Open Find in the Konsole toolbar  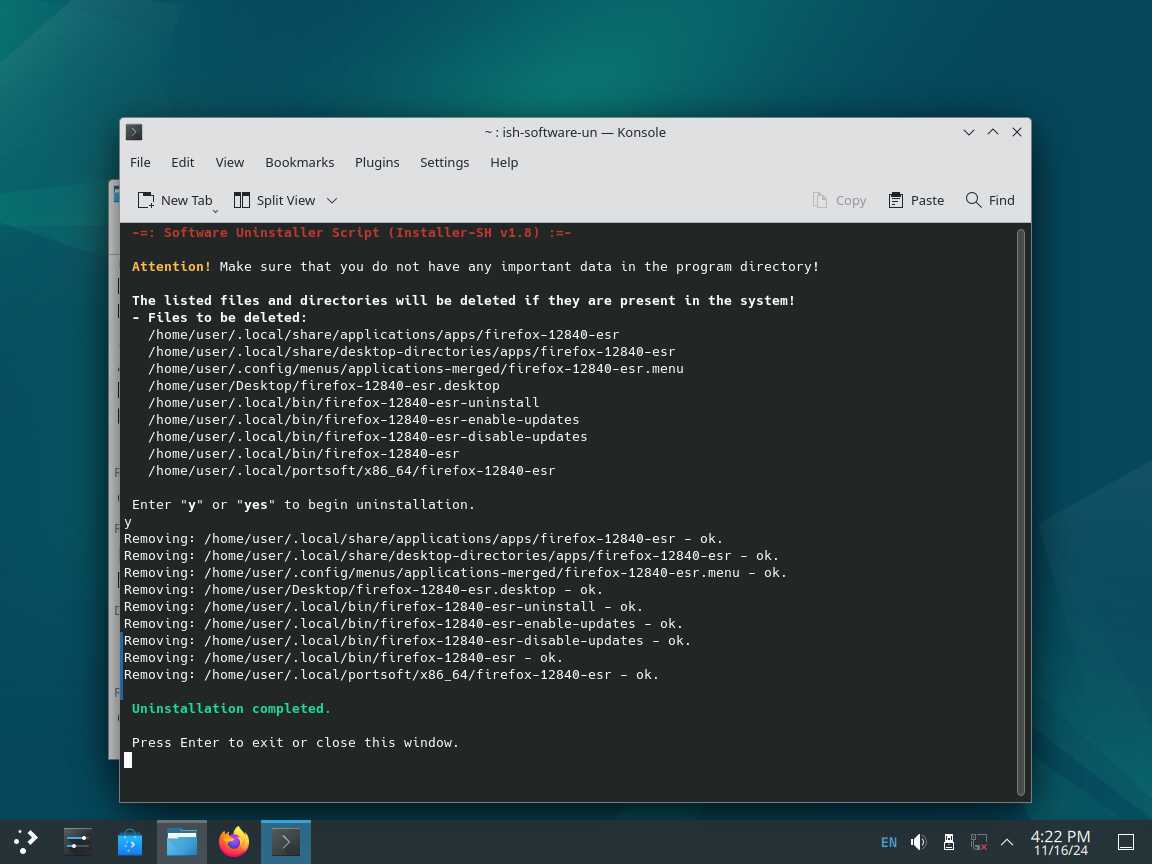click(990, 201)
